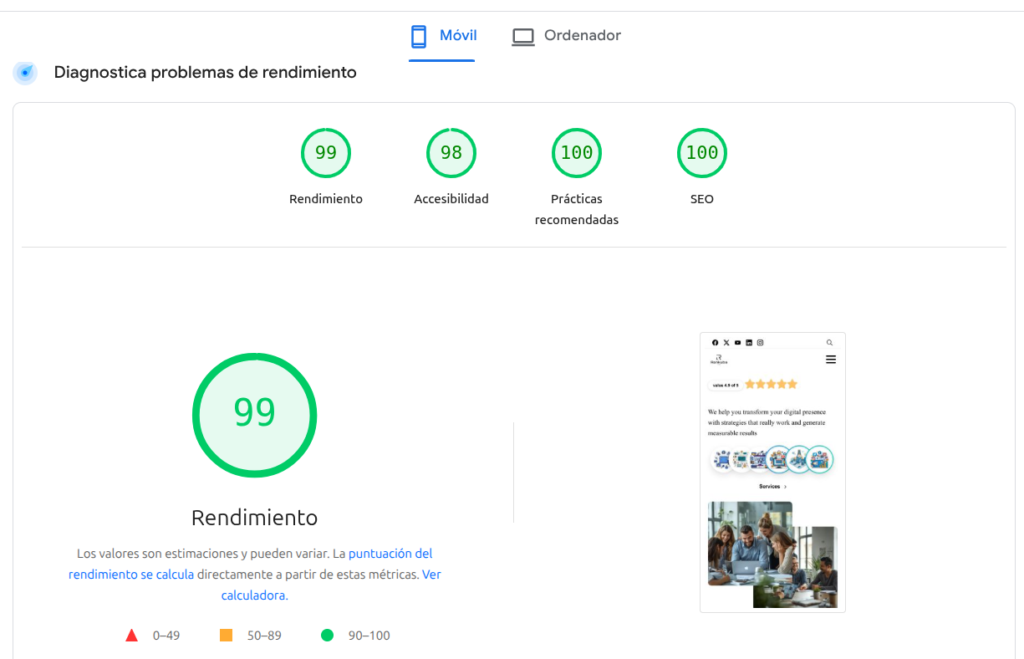Viewport: 1024px width, 659px height.
Task: Click the blue diagnostic icon beside heading
Action: click(25, 72)
